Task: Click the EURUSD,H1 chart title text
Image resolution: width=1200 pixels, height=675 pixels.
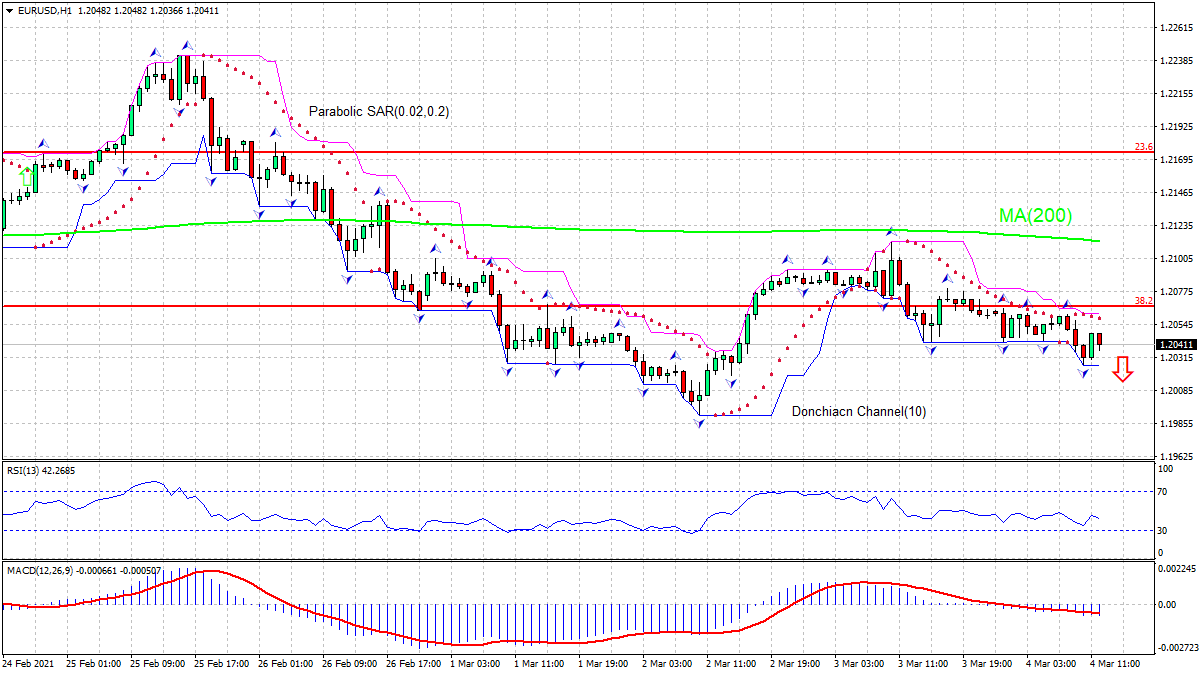Action: (44, 10)
